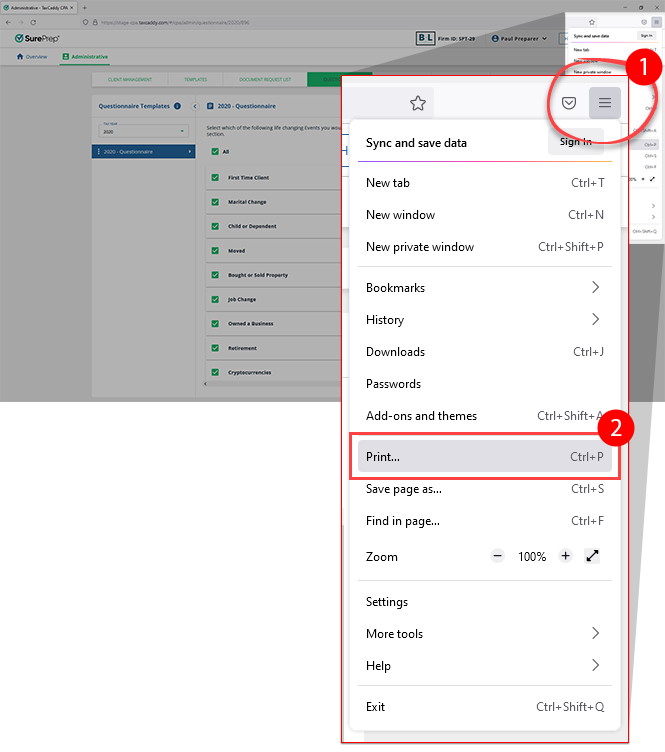The height and width of the screenshot is (752, 665).
Task: Toggle full screen with the arrows icon
Action: pos(593,556)
